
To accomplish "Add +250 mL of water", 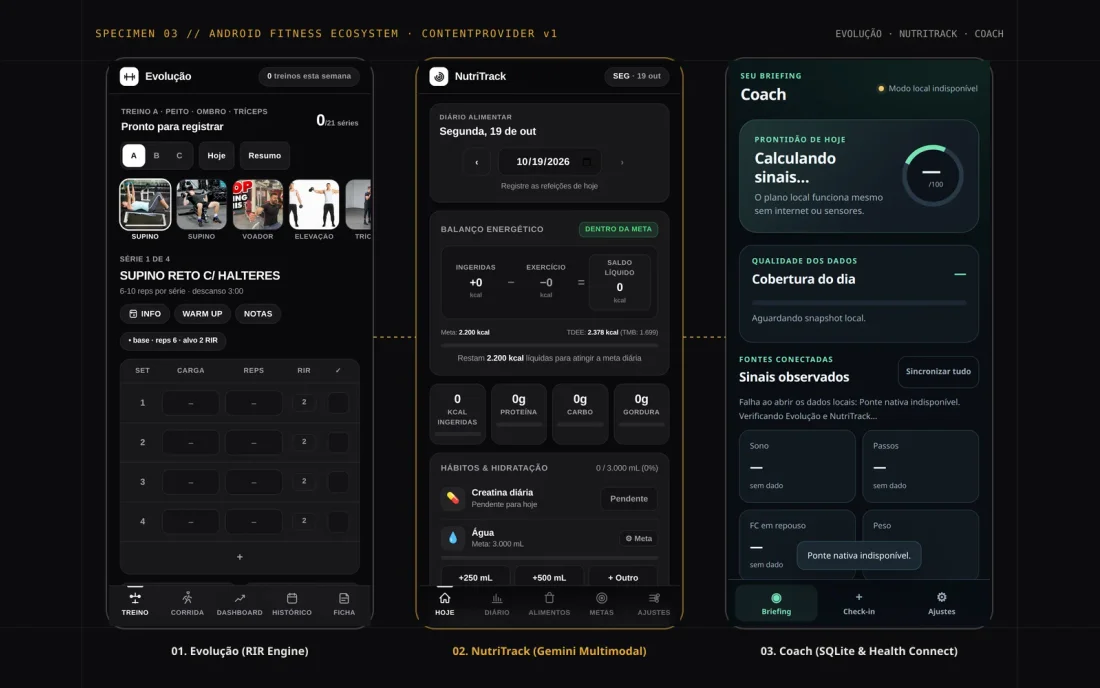I will (x=475, y=576).
